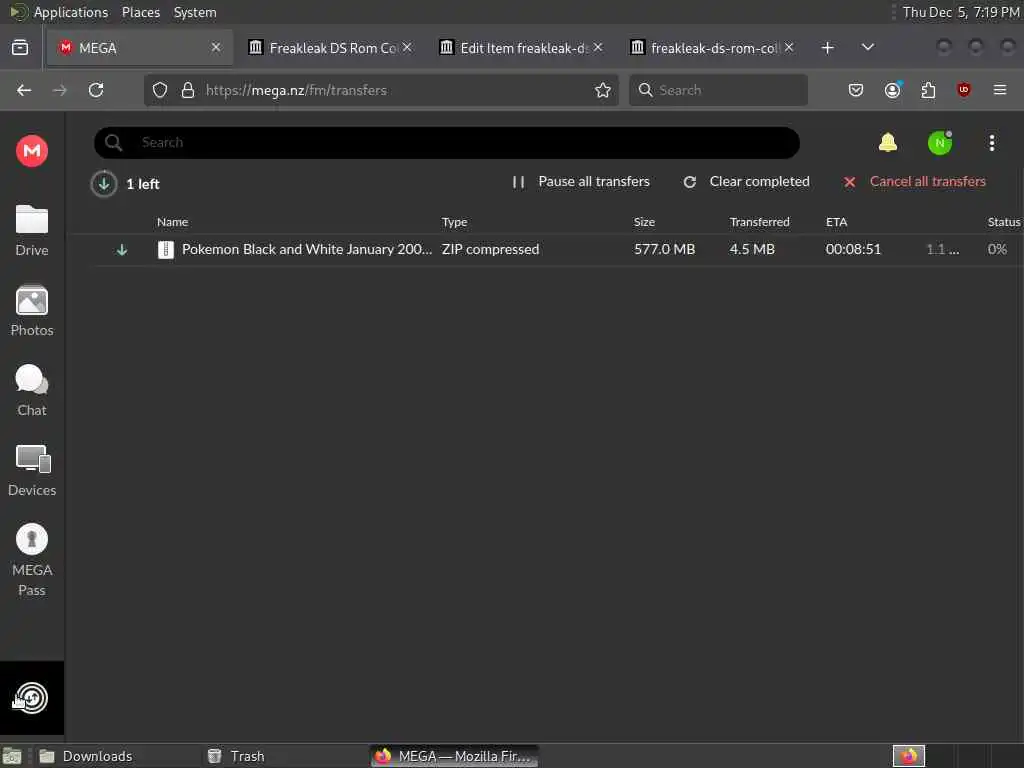The image size is (1024, 768).
Task: Click the Transferred column header
Action: click(760, 222)
